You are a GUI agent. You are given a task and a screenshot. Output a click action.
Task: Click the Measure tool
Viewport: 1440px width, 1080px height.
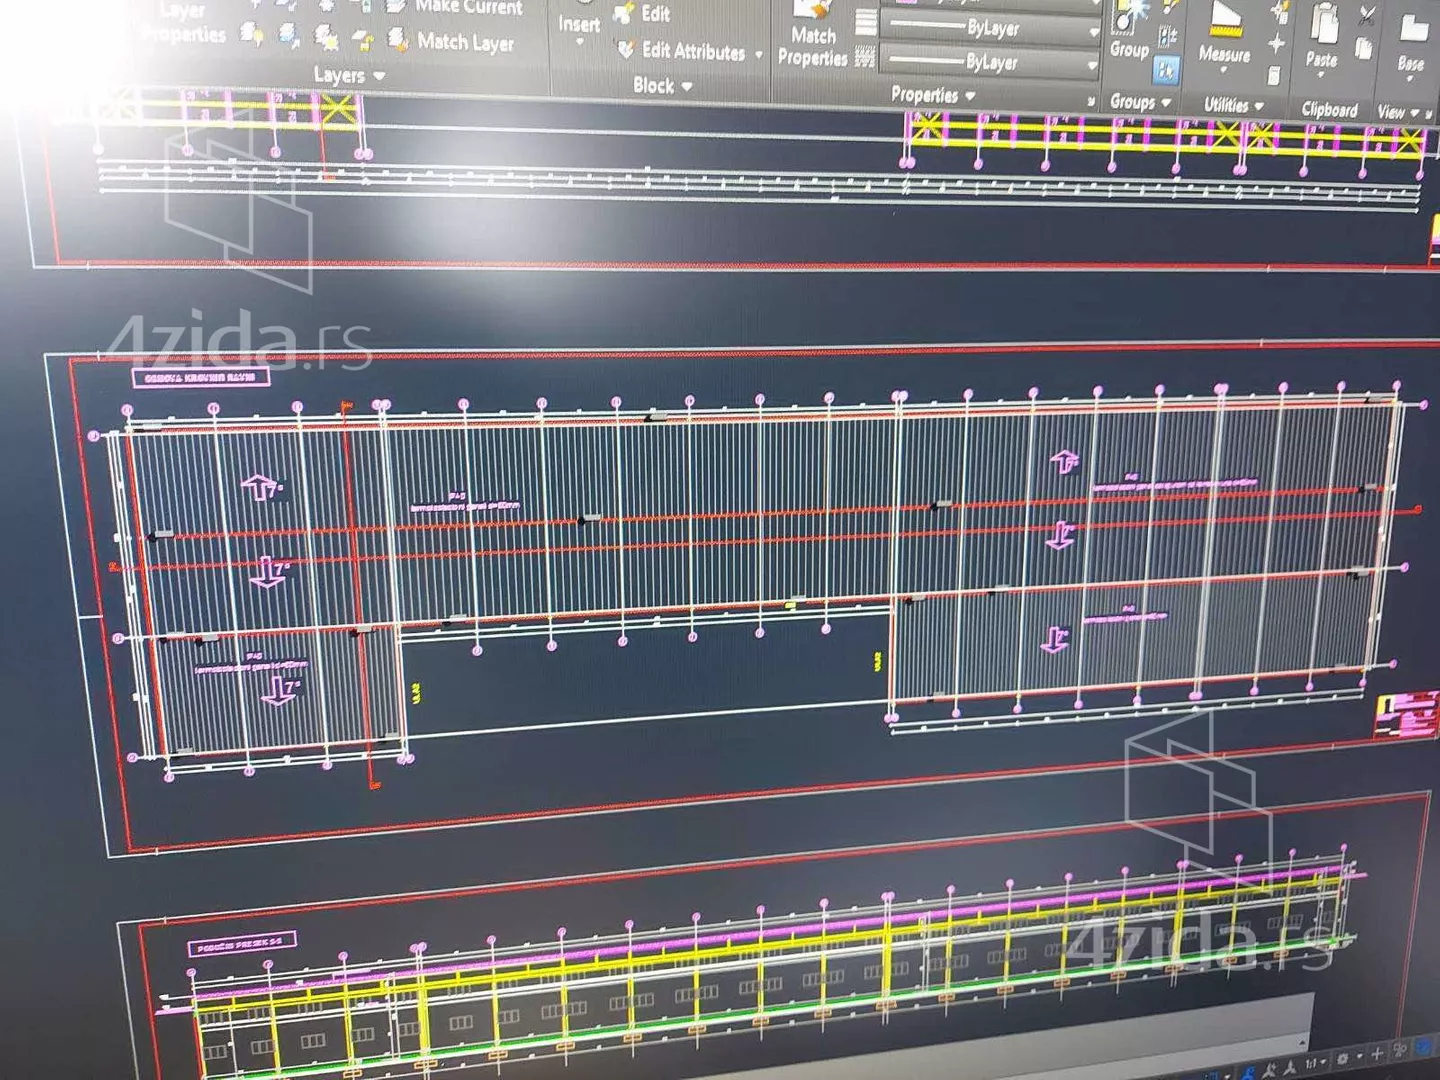pyautogui.click(x=1225, y=35)
